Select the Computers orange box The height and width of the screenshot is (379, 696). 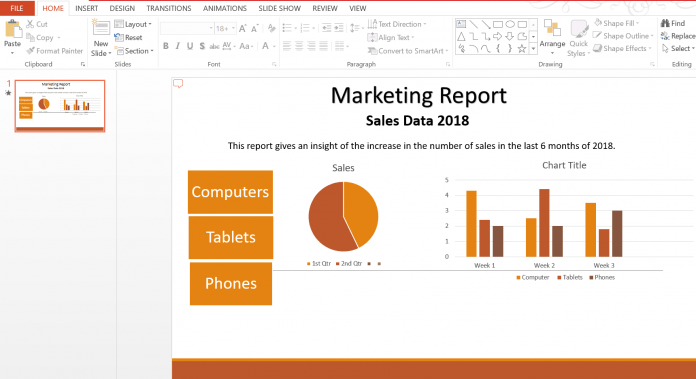click(x=230, y=192)
